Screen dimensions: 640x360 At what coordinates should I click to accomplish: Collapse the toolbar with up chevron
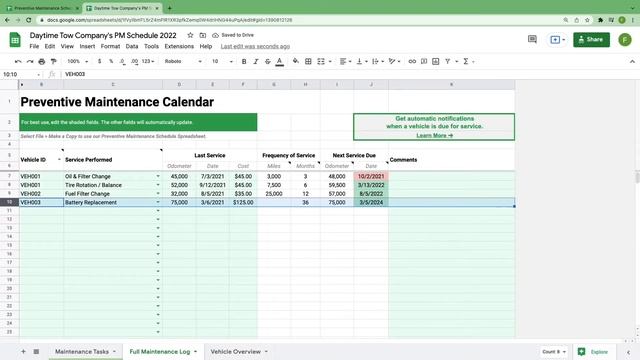click(x=632, y=62)
